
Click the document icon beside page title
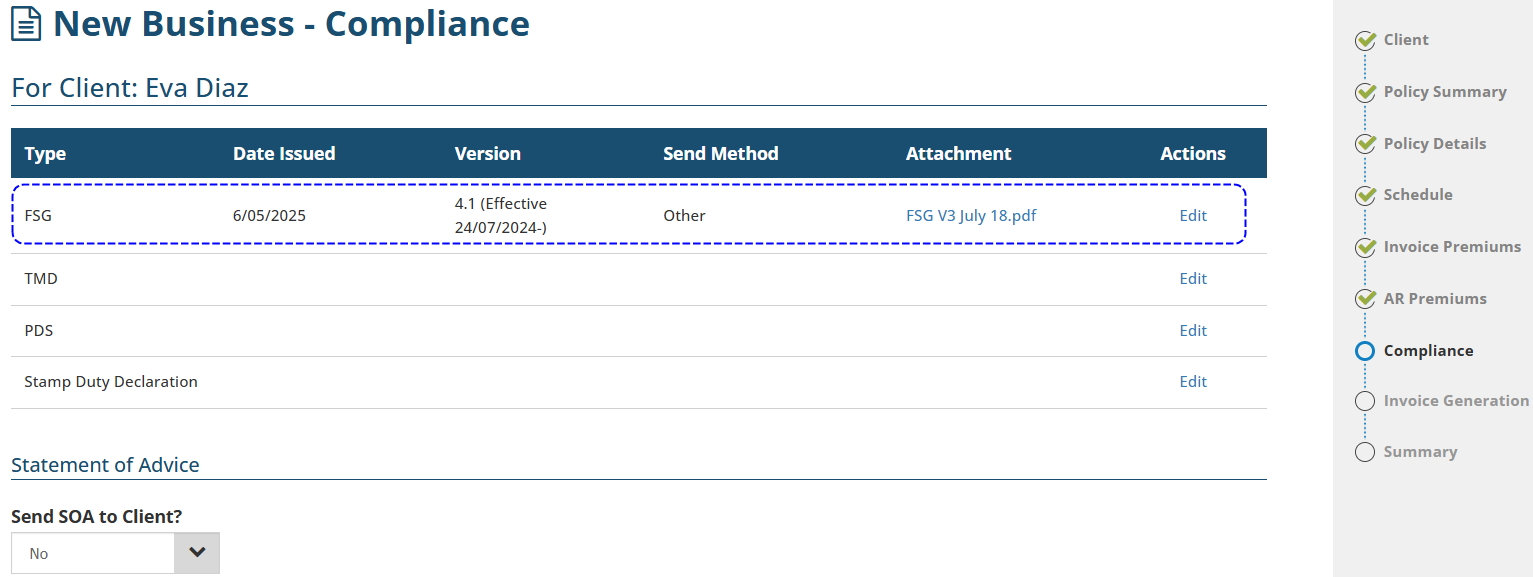click(26, 24)
